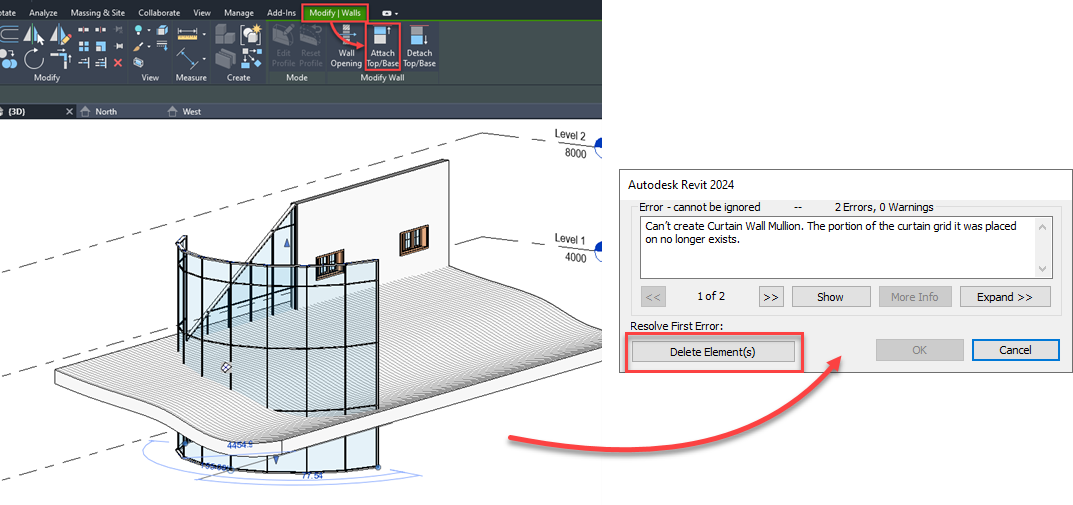Select the Split with Gap tool
The height and width of the screenshot is (505, 1073).
point(101,29)
